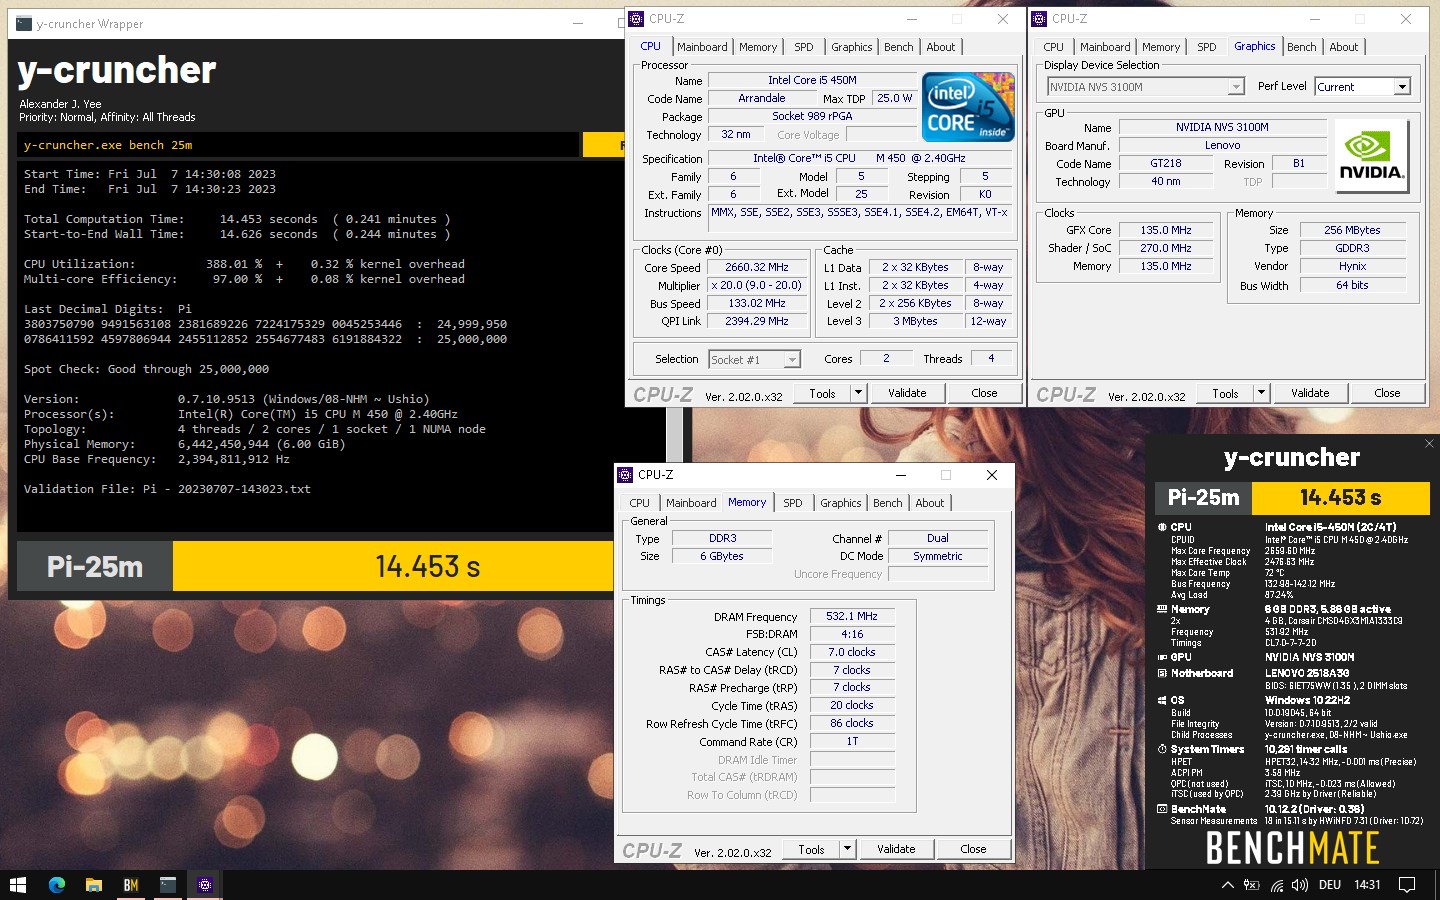Click Validate button in Memory window

coord(896,849)
